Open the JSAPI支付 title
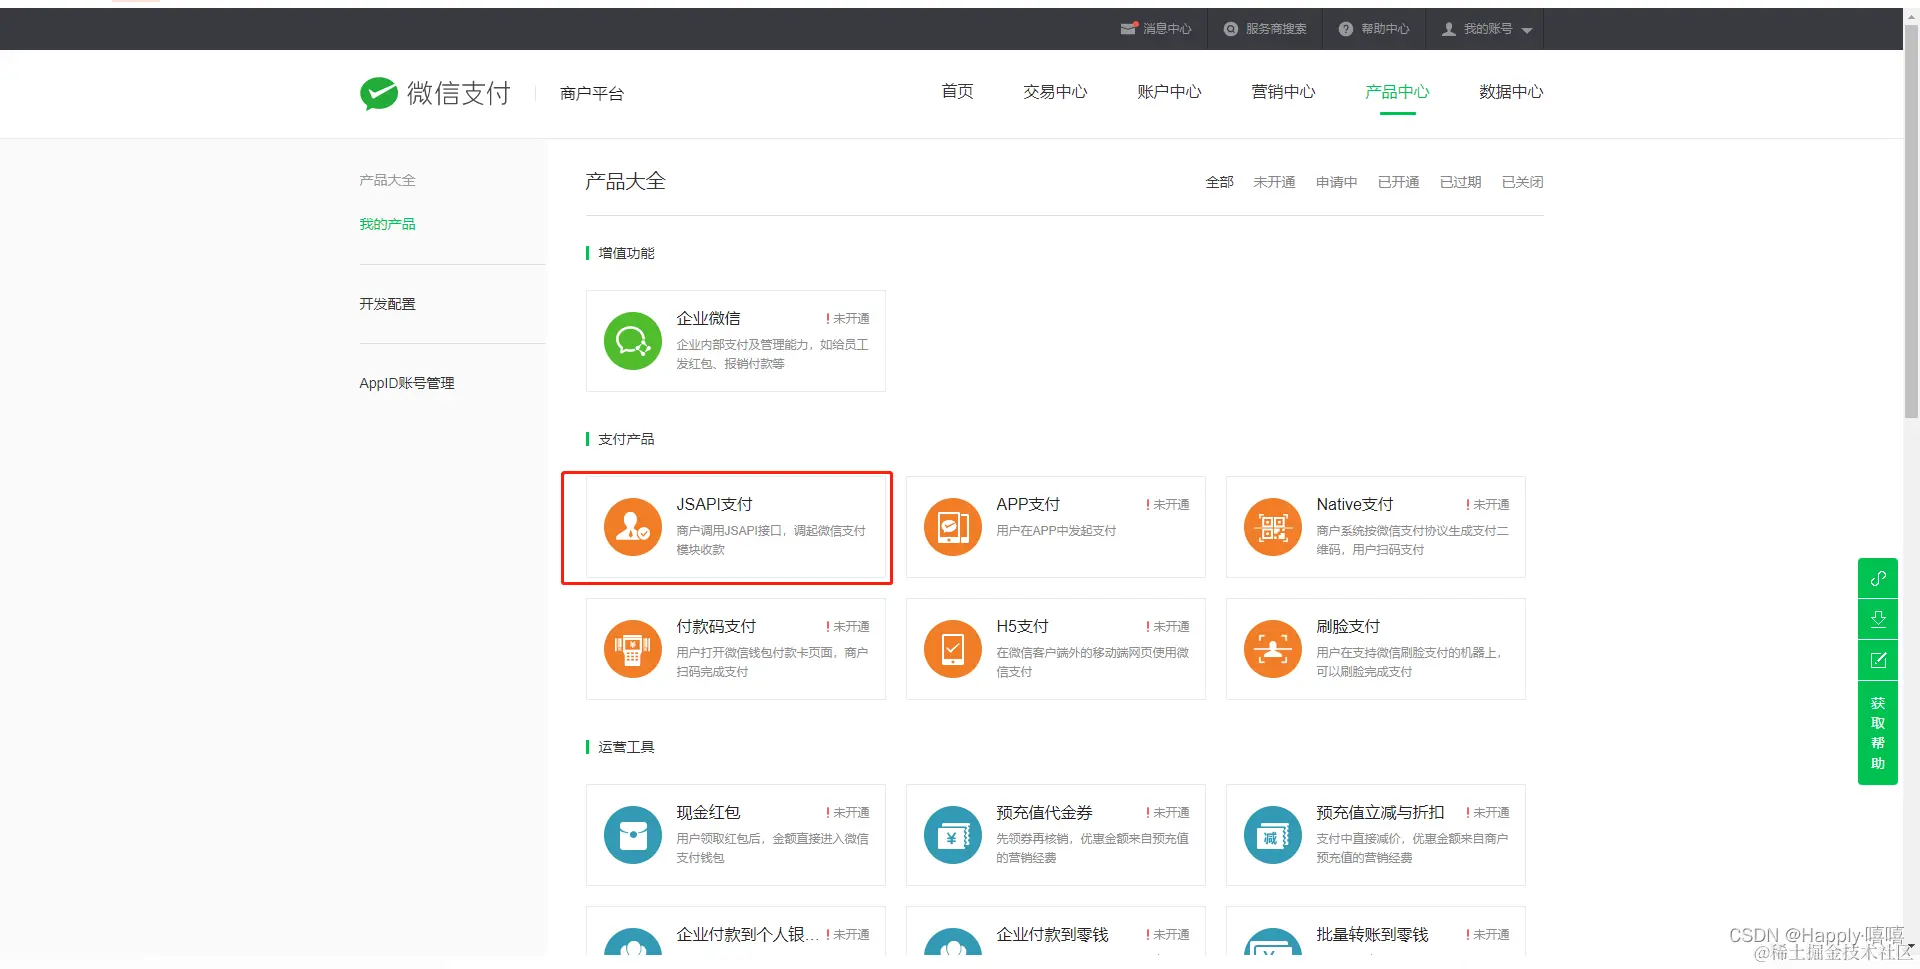Screen dimensions: 1920x969 click(x=714, y=505)
